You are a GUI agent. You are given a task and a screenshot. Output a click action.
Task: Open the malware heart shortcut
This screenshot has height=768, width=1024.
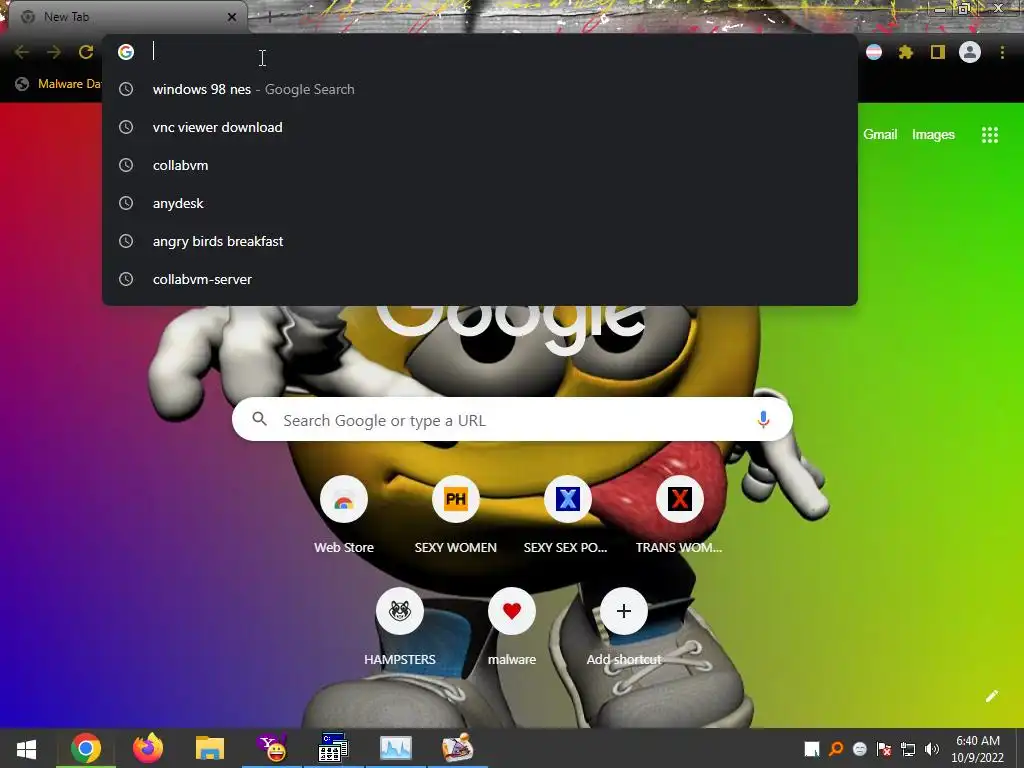tap(512, 627)
